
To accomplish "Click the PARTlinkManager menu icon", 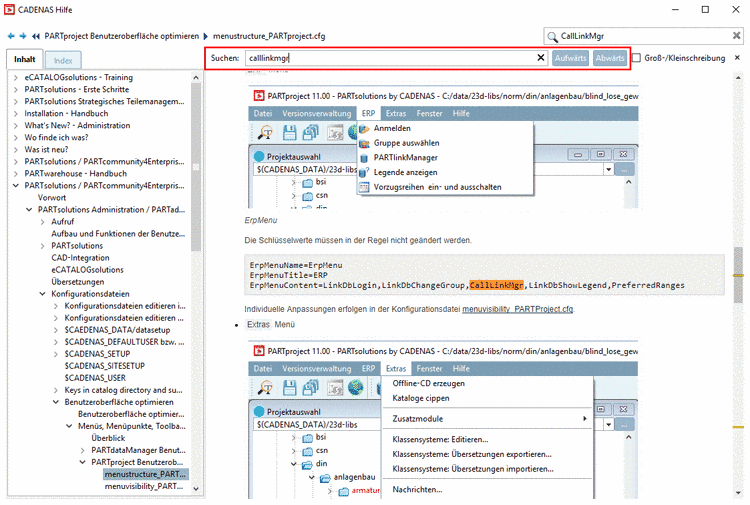I will pos(364,158).
